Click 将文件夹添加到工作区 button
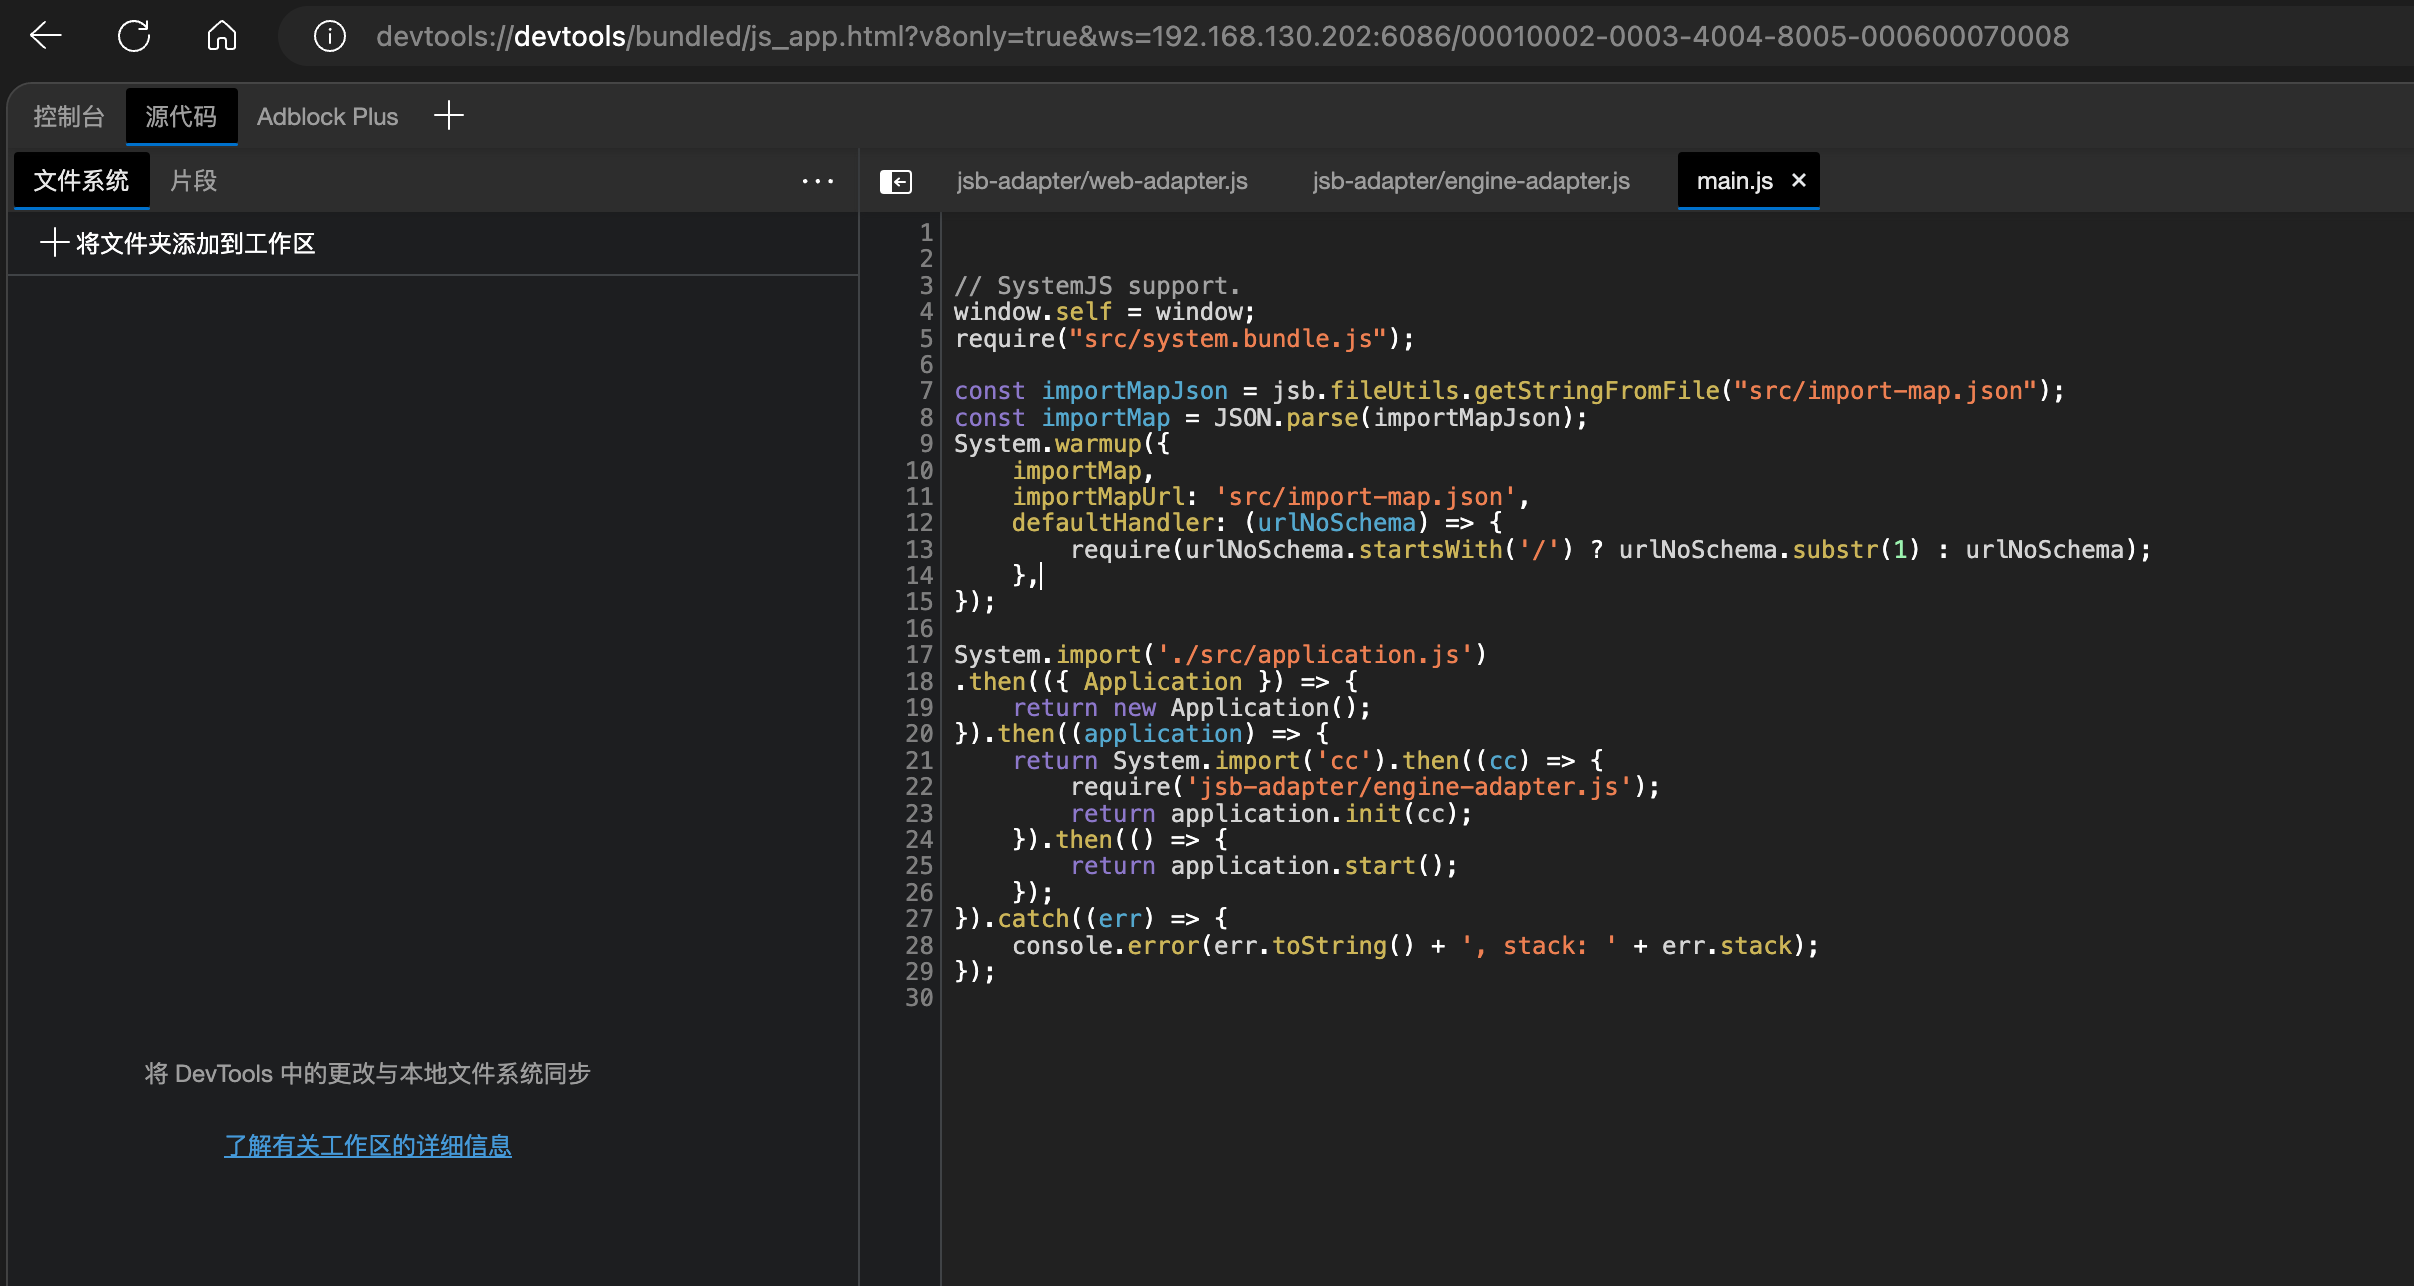Viewport: 2414px width, 1286px height. (x=195, y=244)
